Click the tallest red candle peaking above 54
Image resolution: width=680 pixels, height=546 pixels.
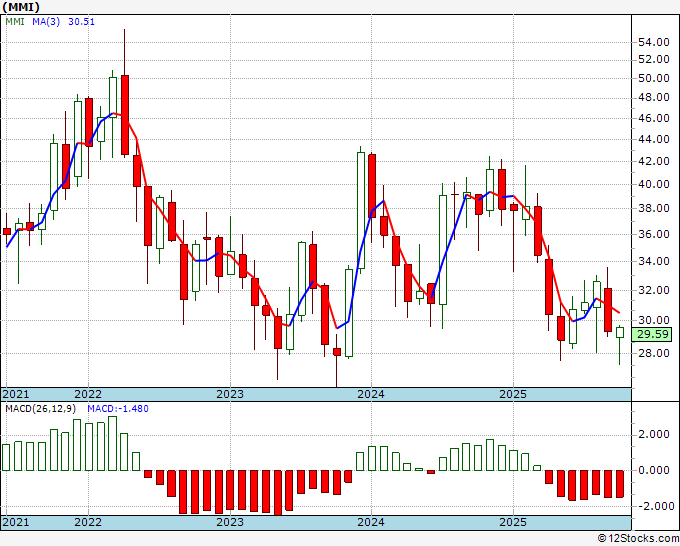125,115
